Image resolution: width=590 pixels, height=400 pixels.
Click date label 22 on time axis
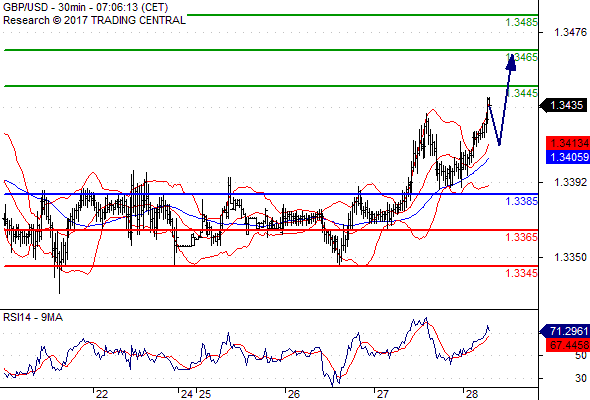click(x=102, y=394)
